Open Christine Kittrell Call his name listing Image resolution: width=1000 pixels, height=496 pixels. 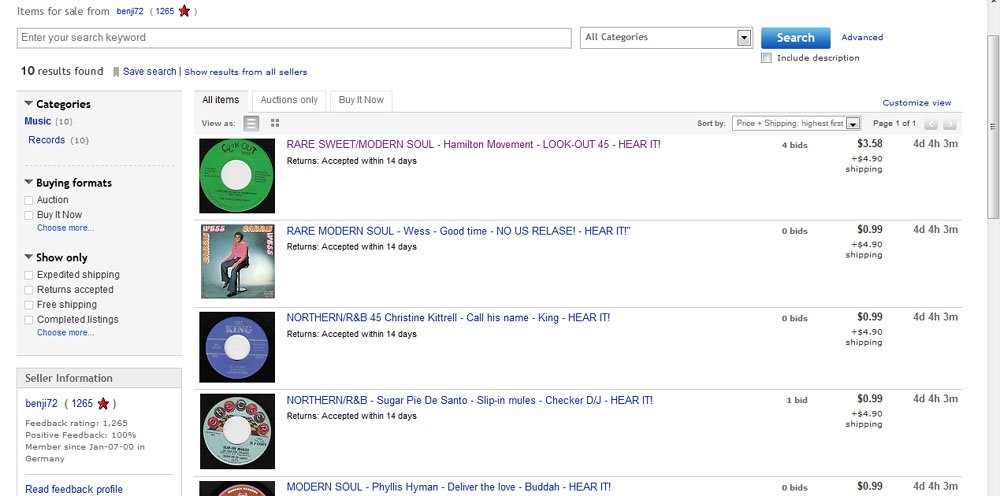[x=448, y=317]
